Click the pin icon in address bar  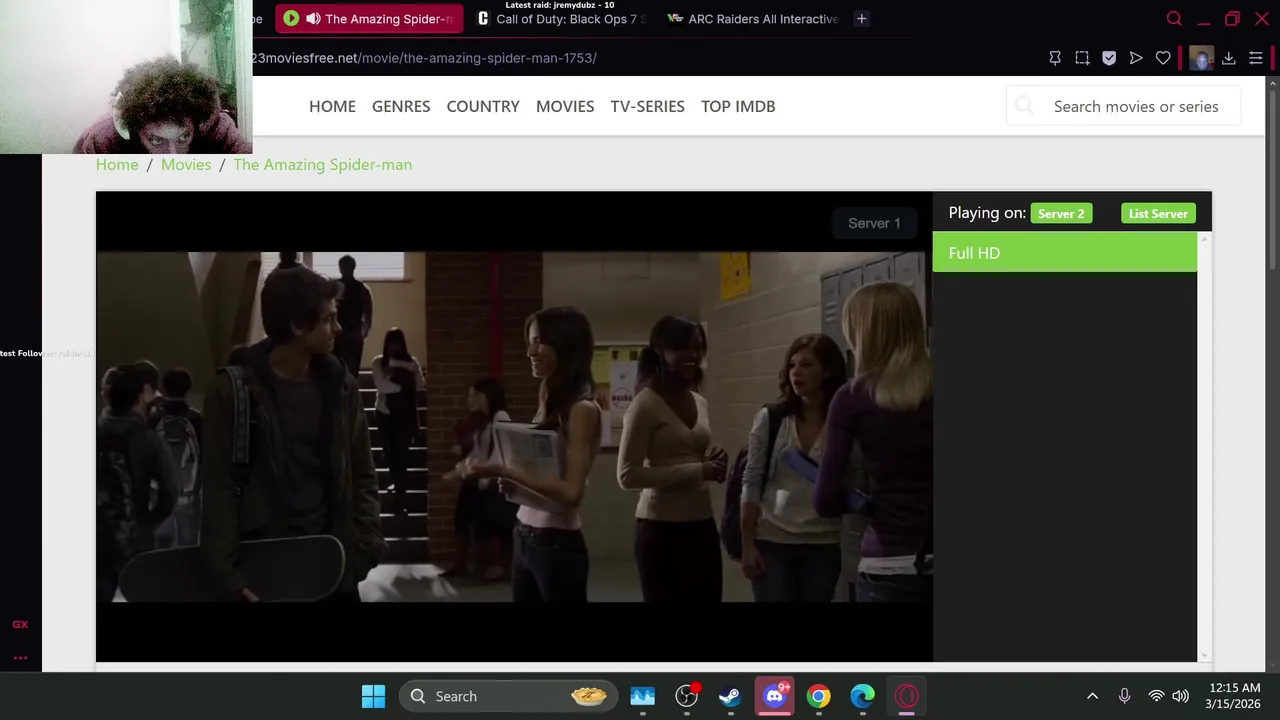click(x=1055, y=58)
